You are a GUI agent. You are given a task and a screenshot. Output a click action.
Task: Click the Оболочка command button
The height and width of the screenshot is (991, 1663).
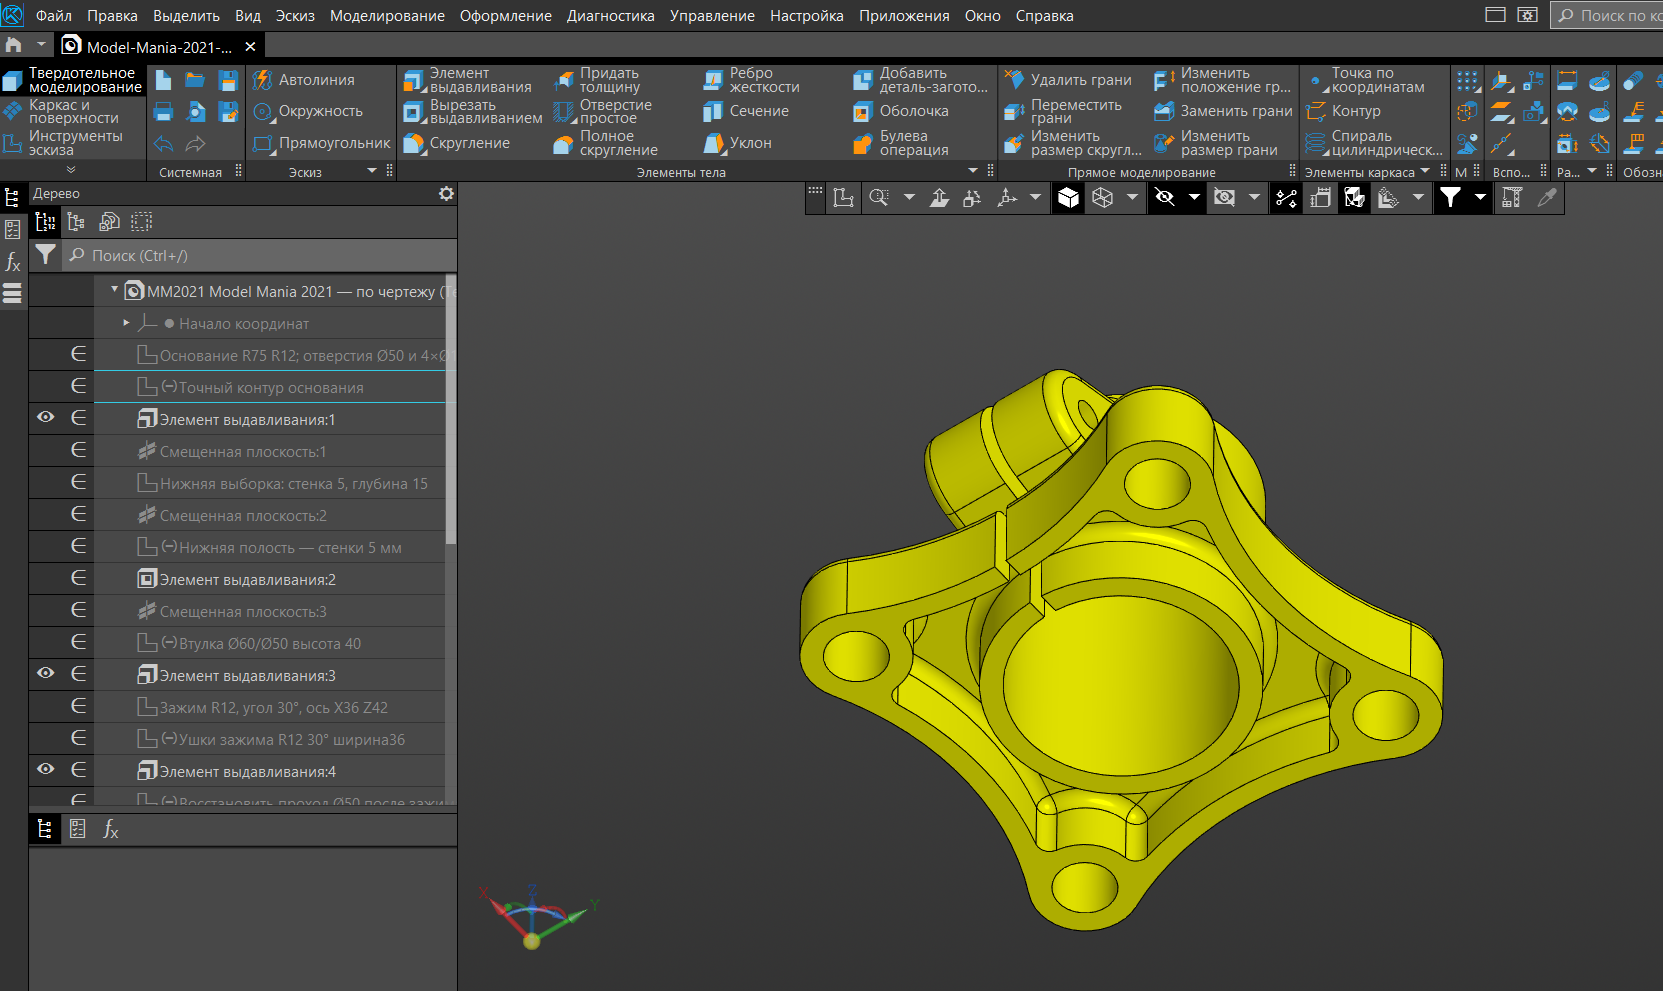pyautogui.click(x=902, y=112)
